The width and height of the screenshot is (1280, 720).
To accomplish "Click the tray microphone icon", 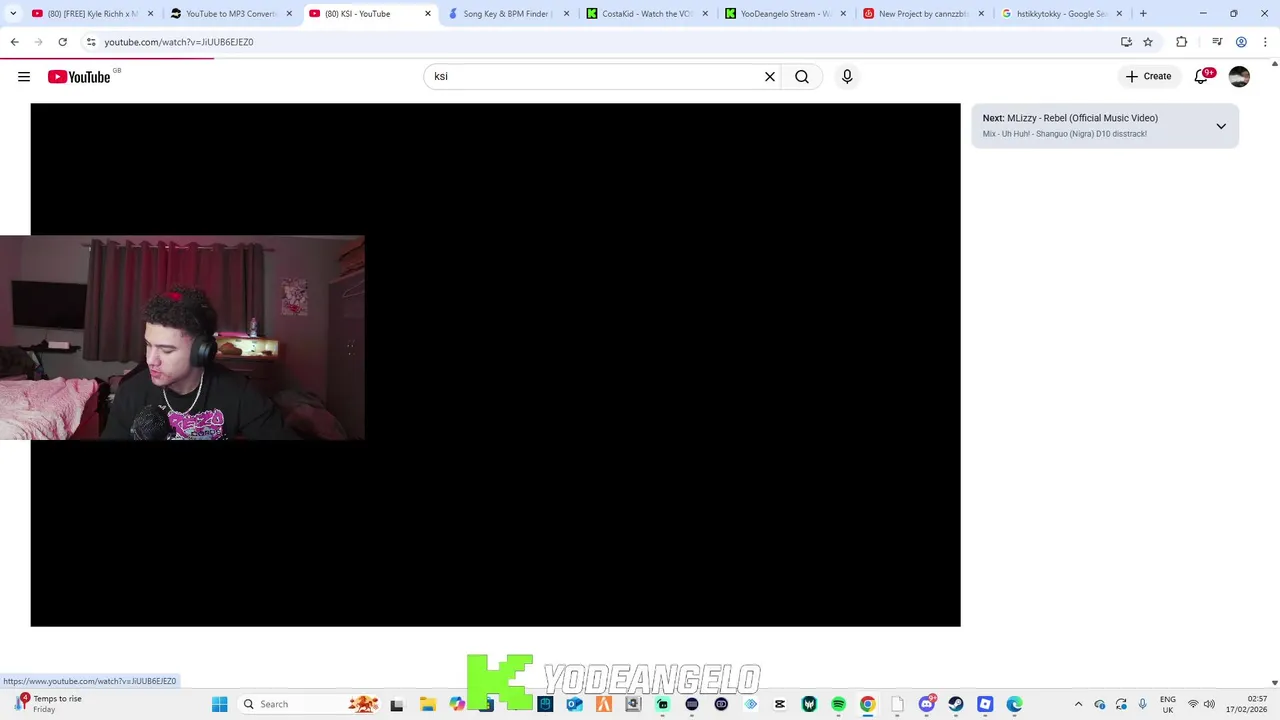I will [1142, 704].
